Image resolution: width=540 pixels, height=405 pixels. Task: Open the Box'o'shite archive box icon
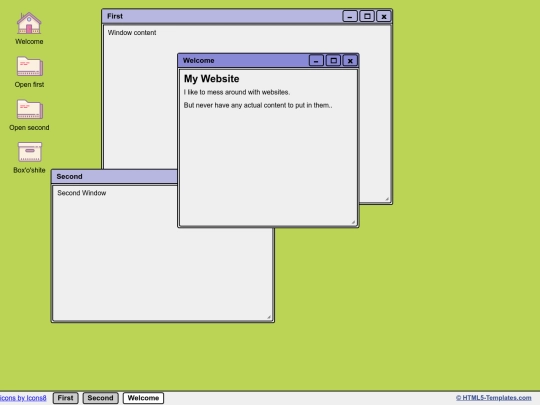coord(30,152)
